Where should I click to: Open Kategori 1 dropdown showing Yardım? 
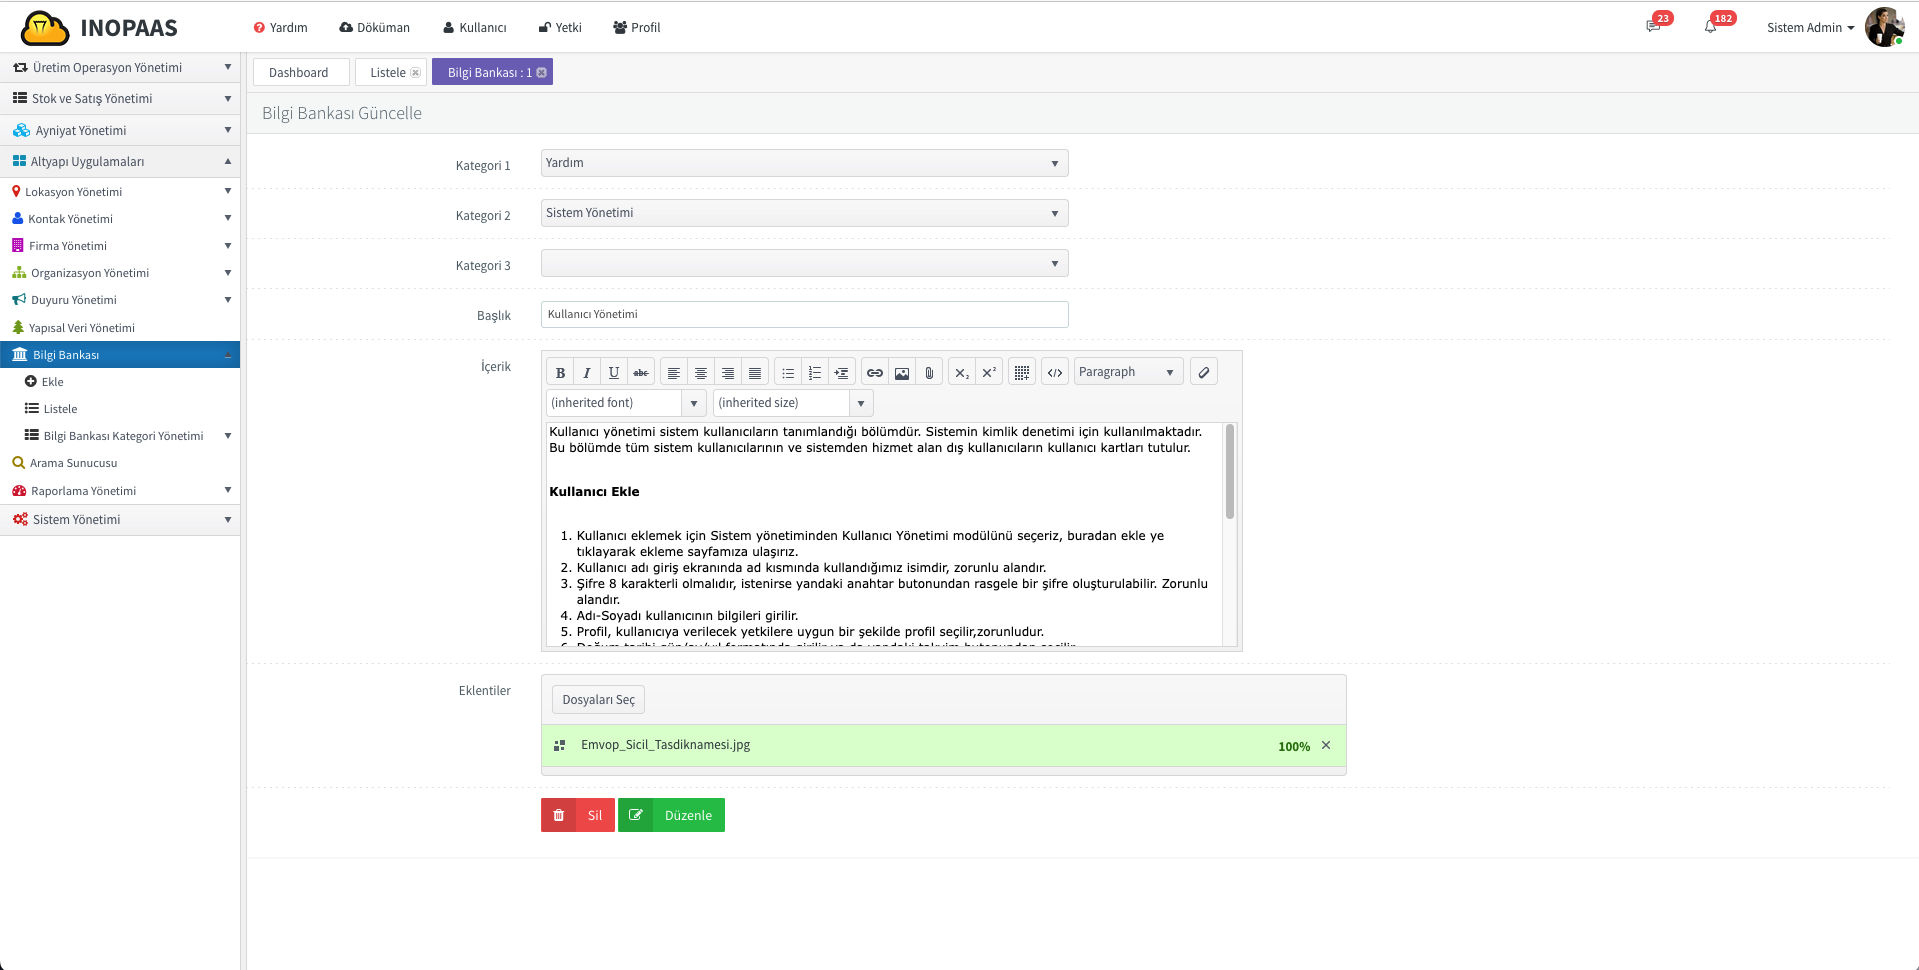pos(804,163)
